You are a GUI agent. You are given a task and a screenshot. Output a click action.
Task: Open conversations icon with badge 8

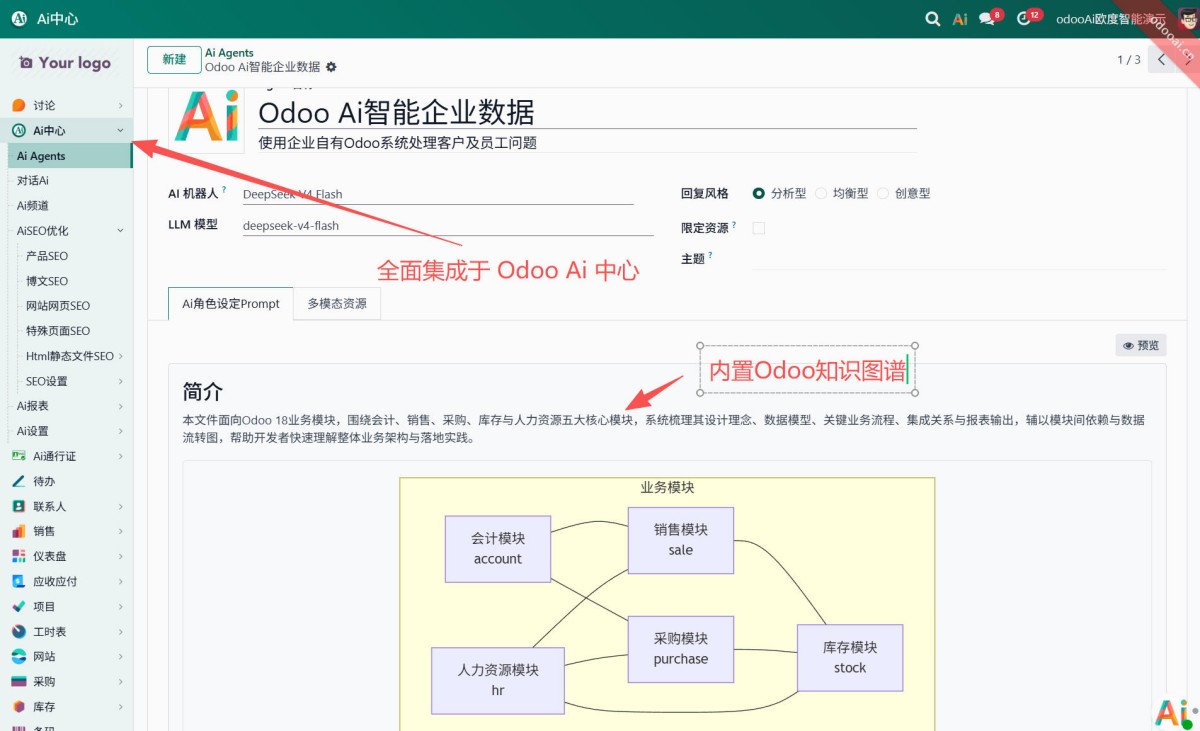point(987,19)
